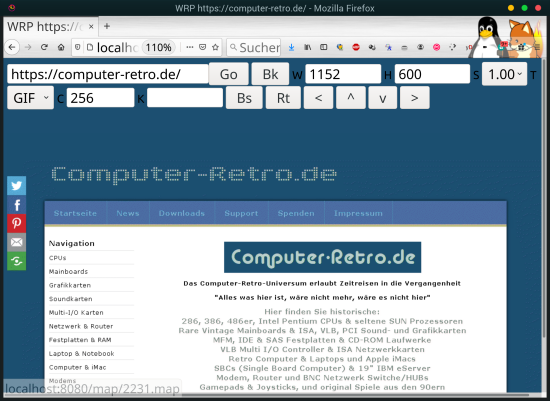Click the Rt return button
Image resolution: width=550 pixels, height=401 pixels.
(x=283, y=98)
